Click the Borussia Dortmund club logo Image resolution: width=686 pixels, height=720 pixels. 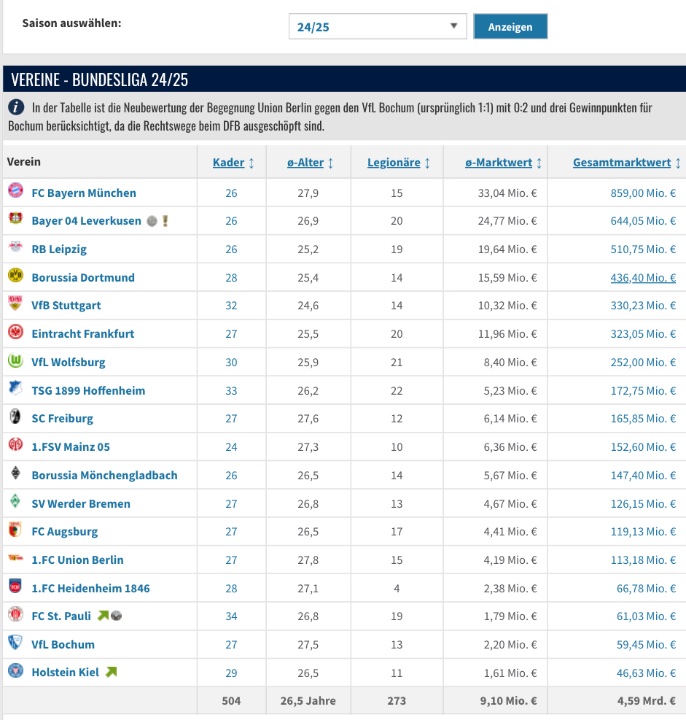click(x=15, y=277)
